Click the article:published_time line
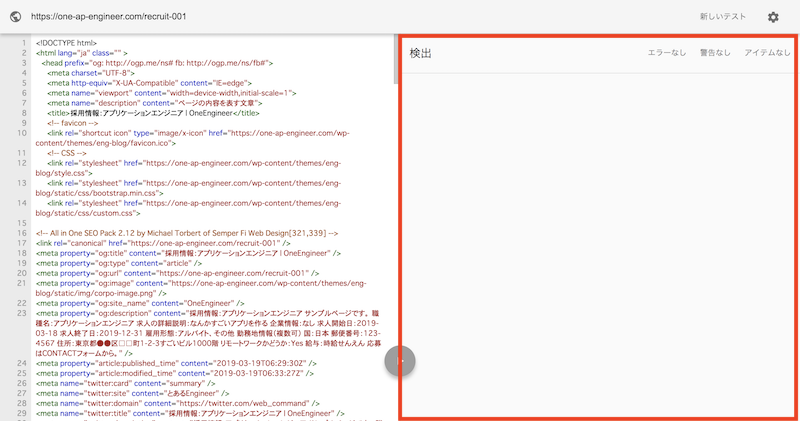 click(177, 363)
